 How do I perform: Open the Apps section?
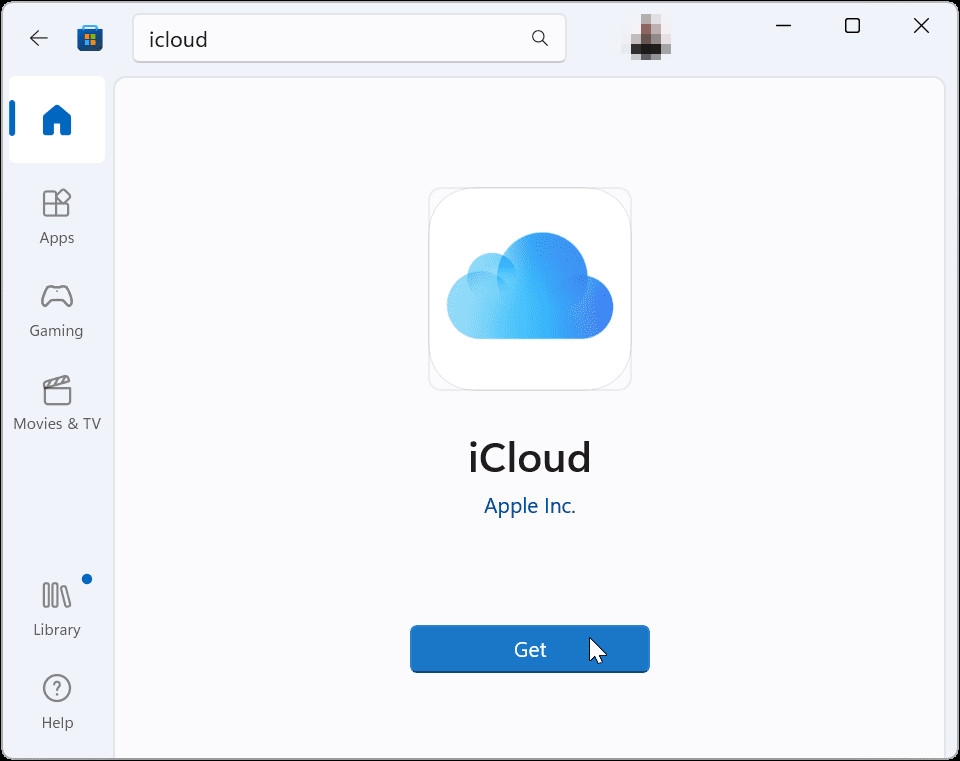point(57,217)
